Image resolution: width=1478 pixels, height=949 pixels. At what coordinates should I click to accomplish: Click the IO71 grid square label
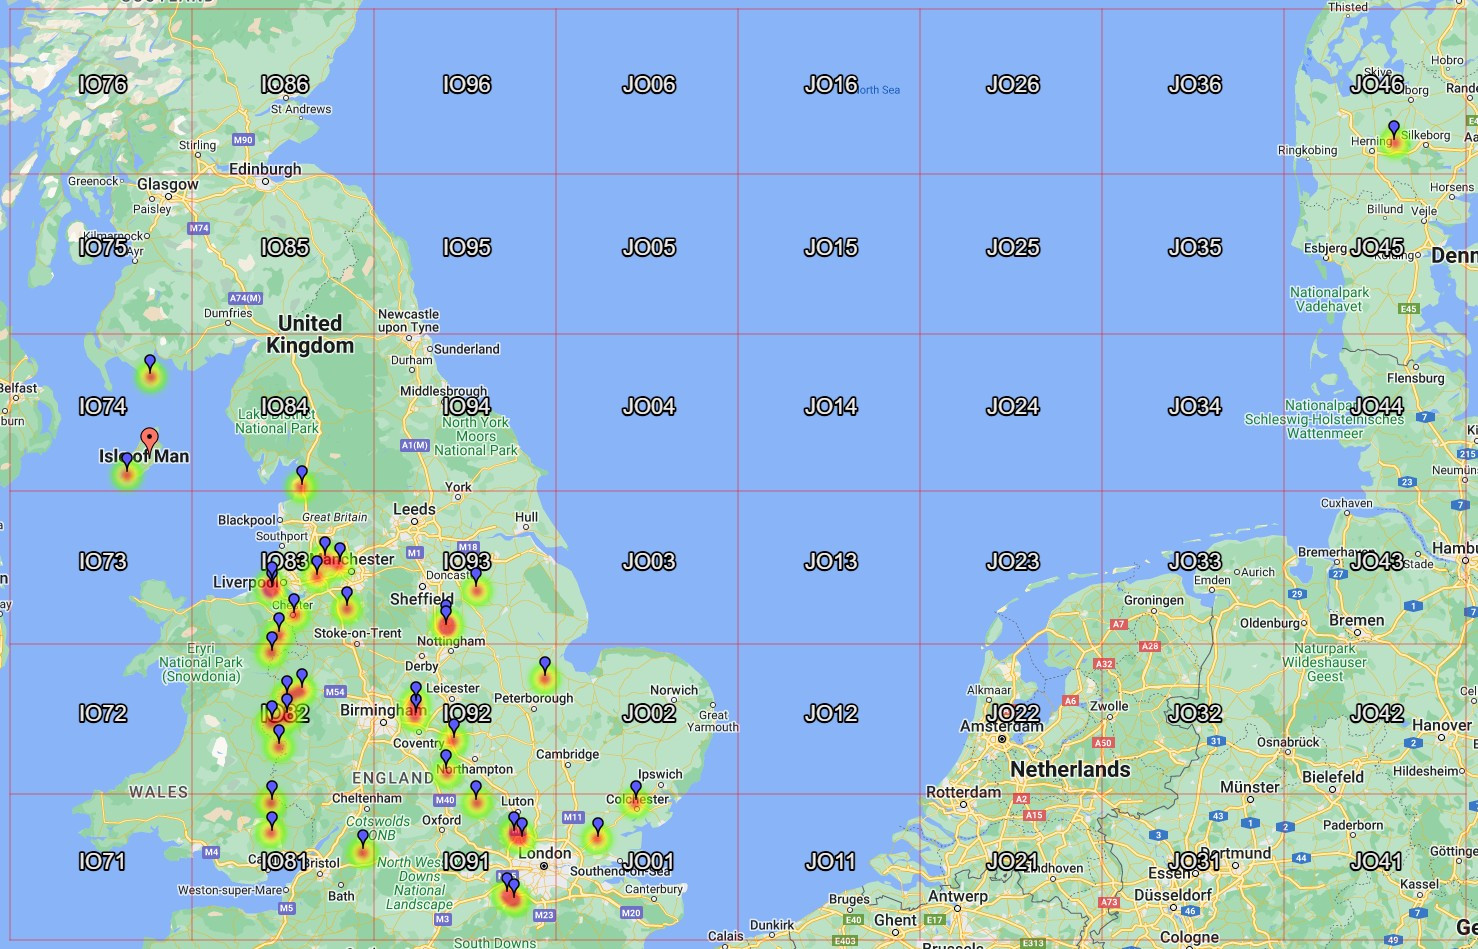(x=103, y=861)
